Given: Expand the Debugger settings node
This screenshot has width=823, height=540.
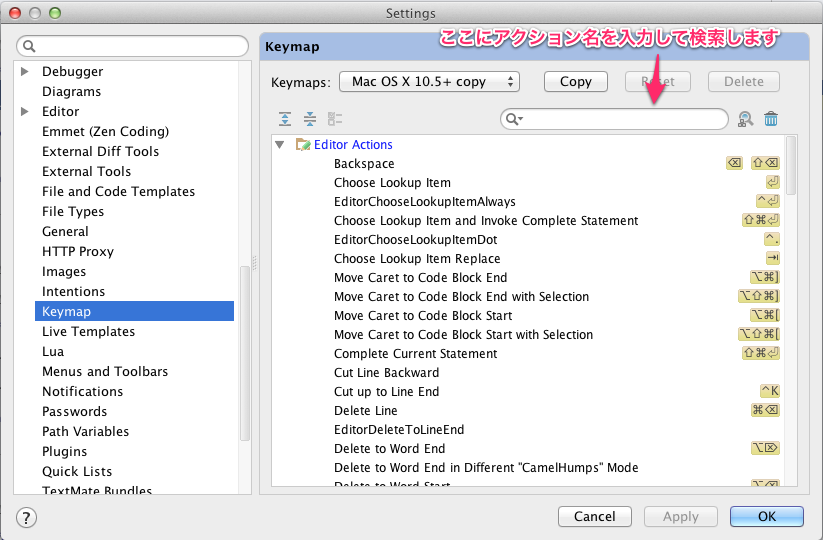Looking at the screenshot, I should tap(25, 72).
